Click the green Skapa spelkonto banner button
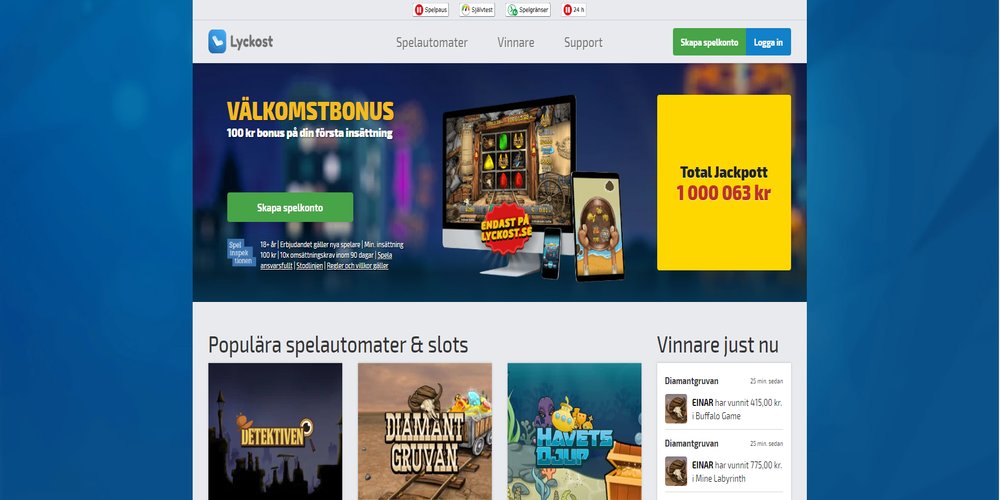The height and width of the screenshot is (500, 1000). [x=290, y=207]
